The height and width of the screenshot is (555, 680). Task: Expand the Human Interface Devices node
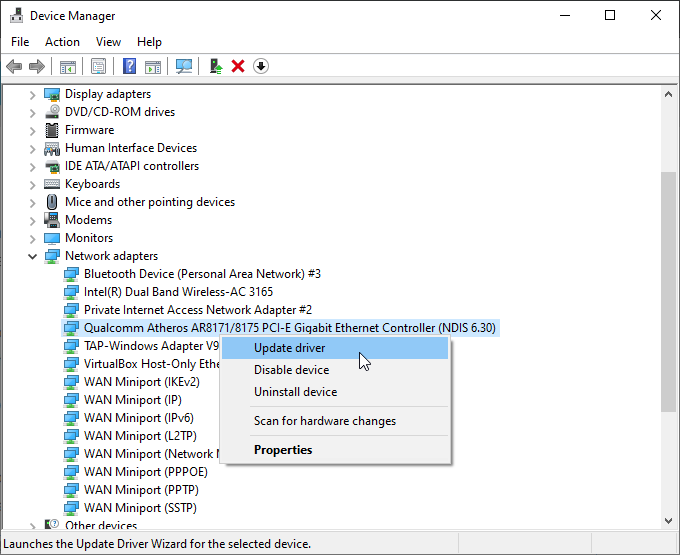tap(33, 149)
